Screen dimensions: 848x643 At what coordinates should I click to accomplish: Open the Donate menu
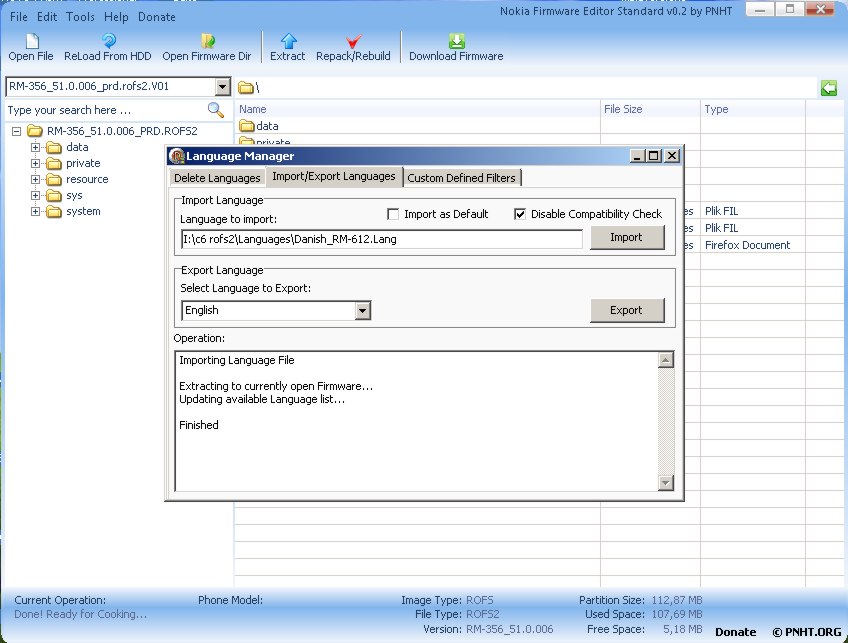click(157, 17)
